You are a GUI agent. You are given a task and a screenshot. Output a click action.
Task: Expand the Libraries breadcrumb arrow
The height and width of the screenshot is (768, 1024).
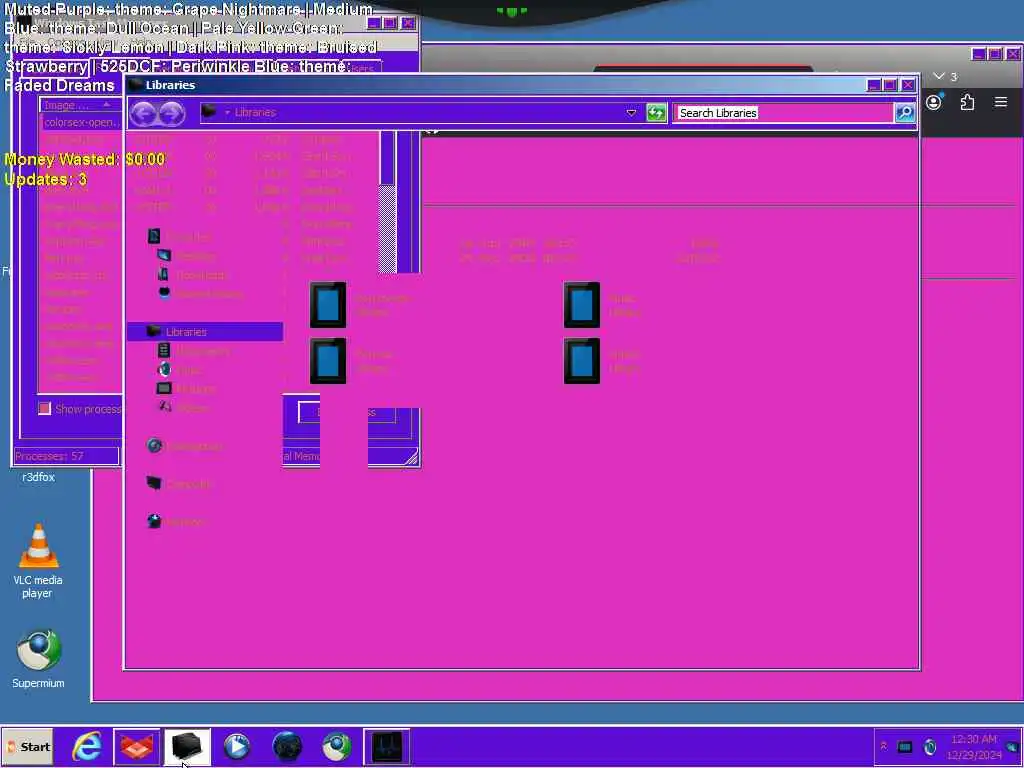[x=227, y=112]
